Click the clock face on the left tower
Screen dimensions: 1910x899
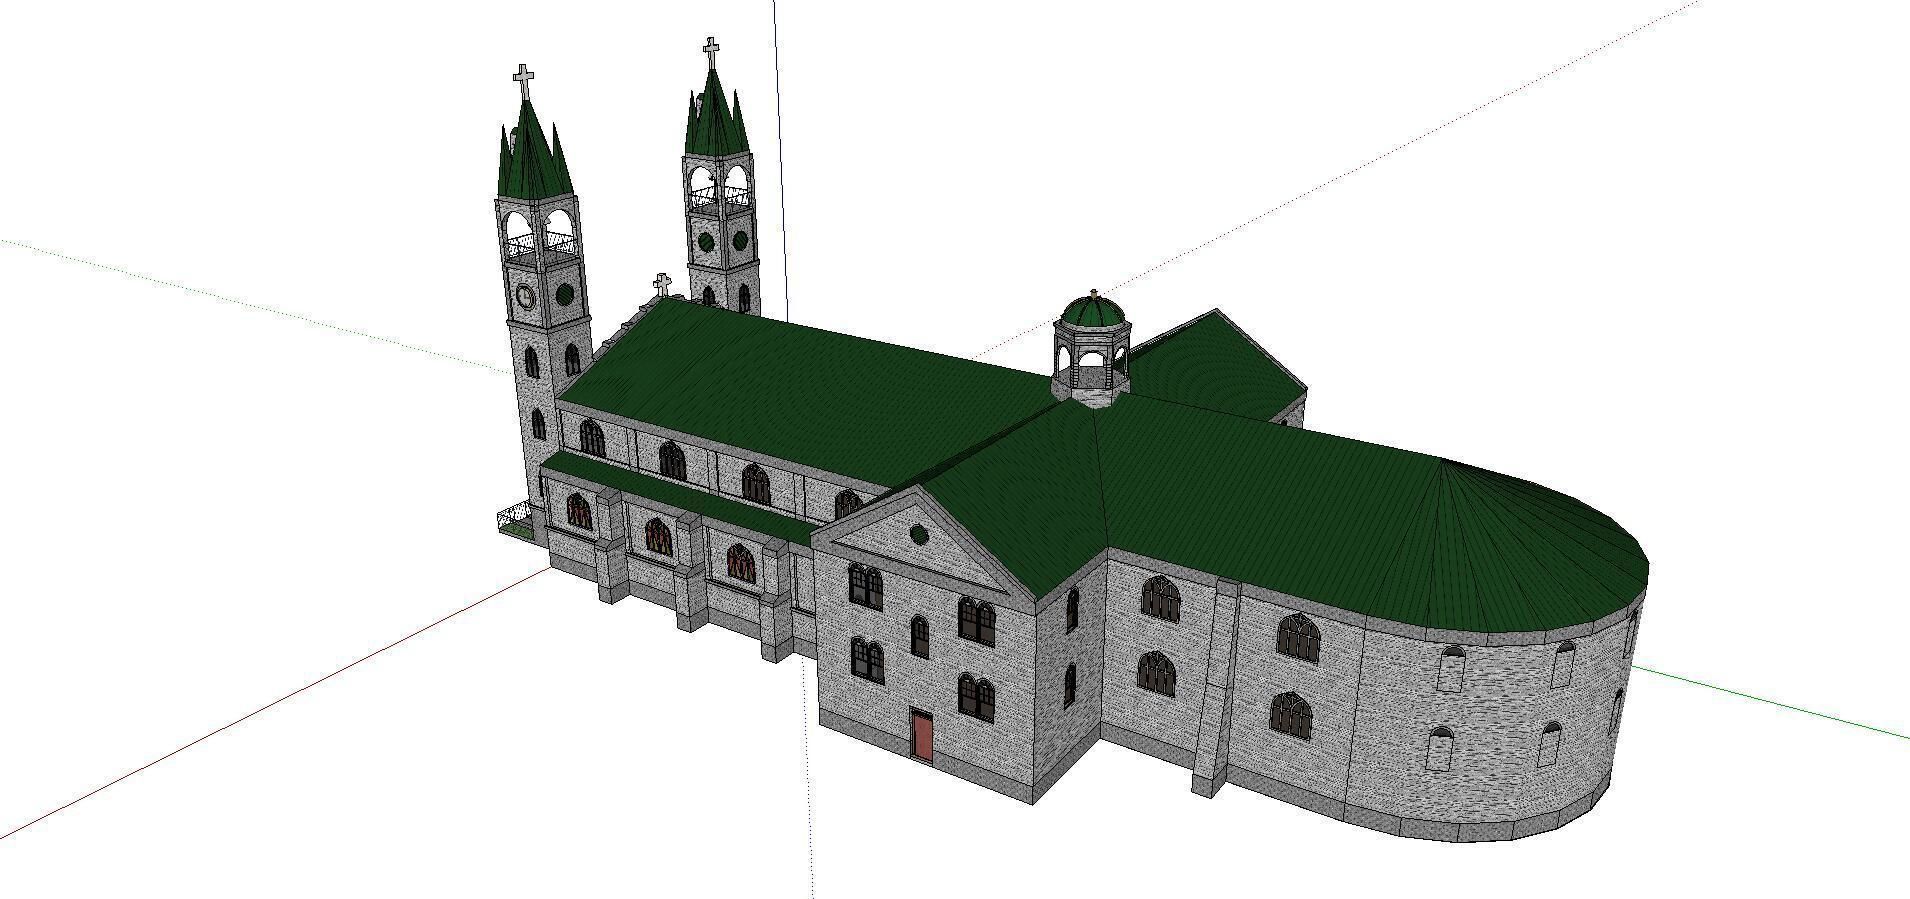point(524,296)
